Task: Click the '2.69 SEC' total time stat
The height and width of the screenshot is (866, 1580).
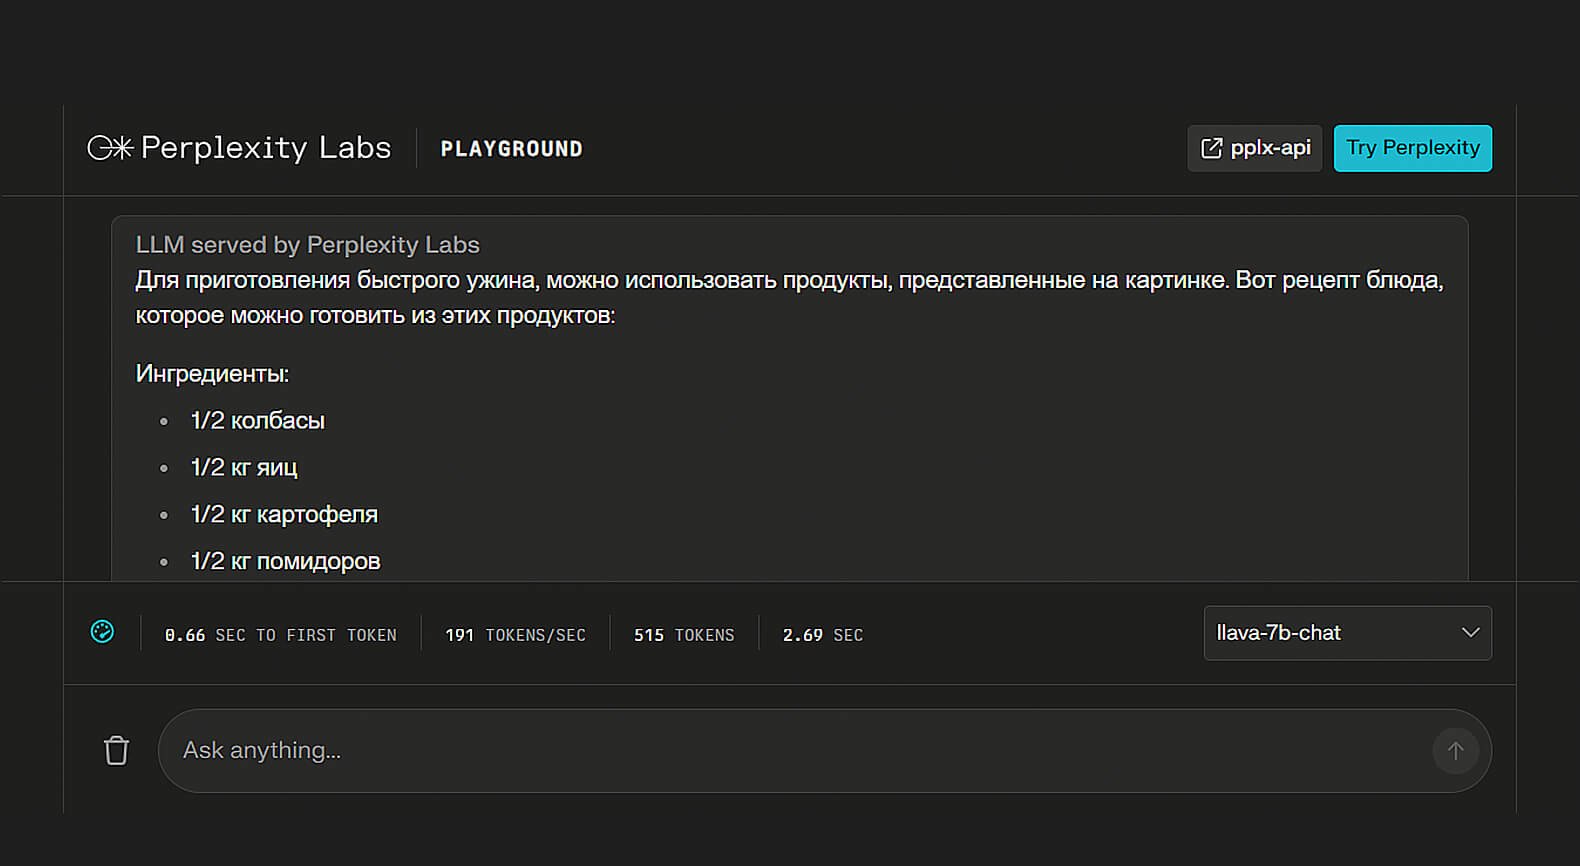Action: point(822,635)
